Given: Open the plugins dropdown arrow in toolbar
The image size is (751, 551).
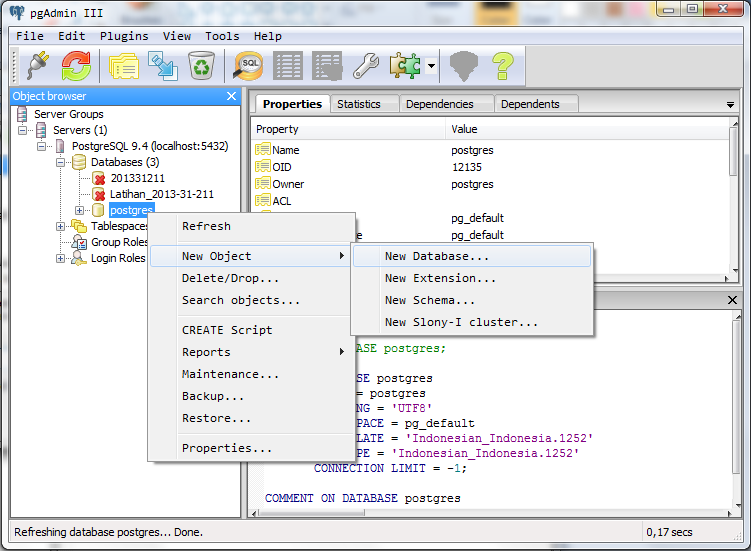Looking at the screenshot, I should (432, 66).
